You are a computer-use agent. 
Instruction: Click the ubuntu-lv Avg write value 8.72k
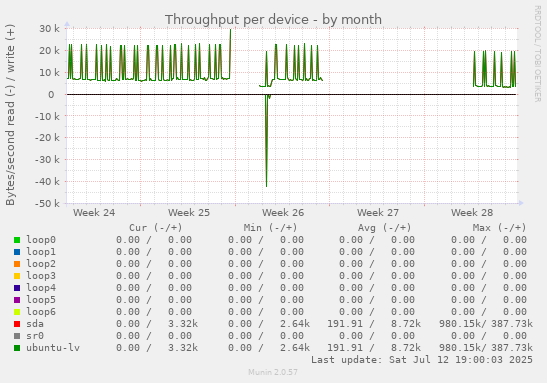pos(406,348)
